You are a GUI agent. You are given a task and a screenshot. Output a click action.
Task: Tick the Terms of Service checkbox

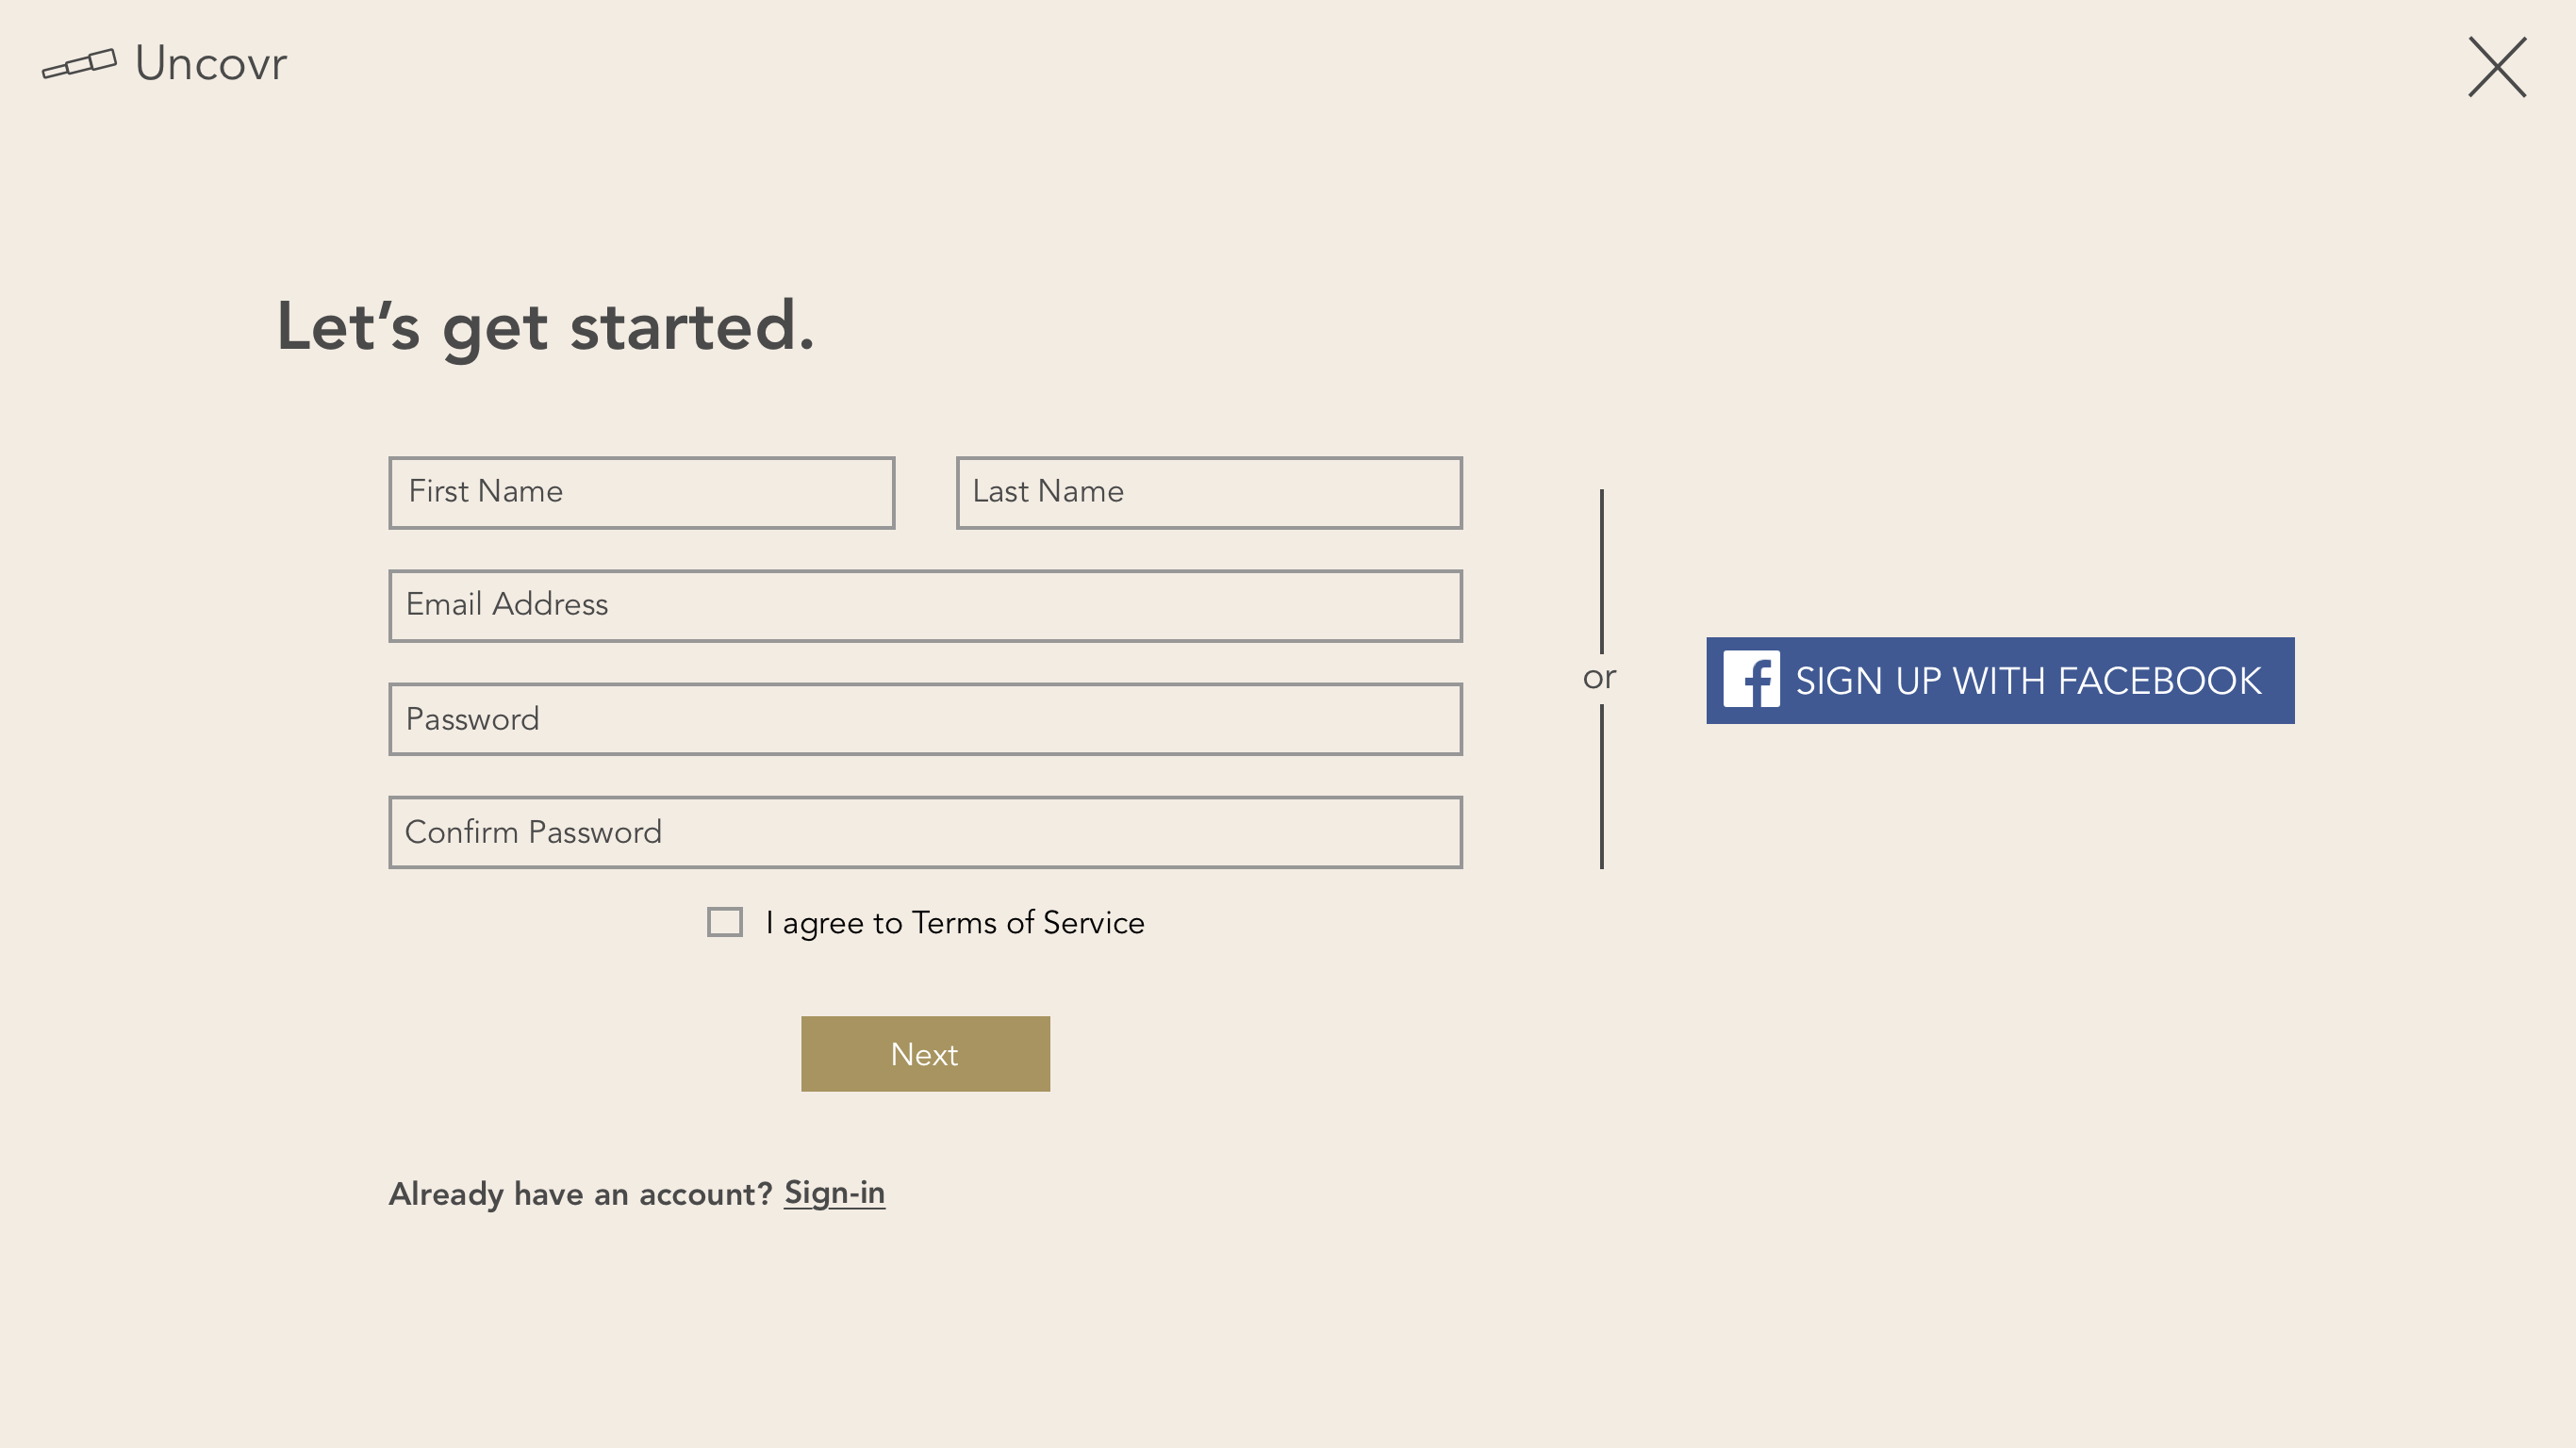click(x=724, y=921)
